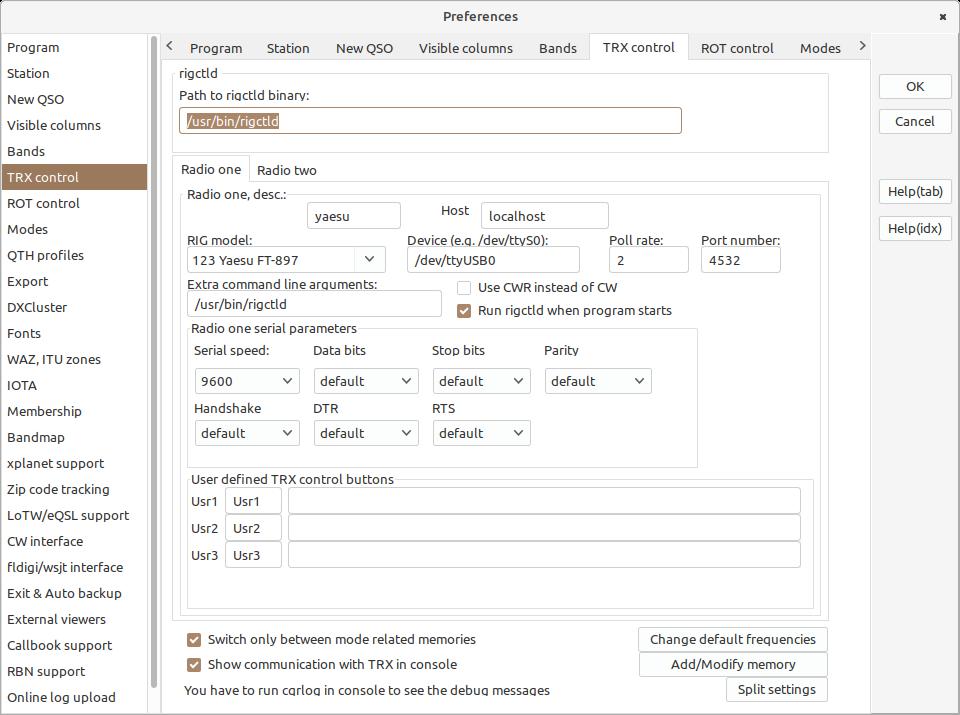Click the Radio one description field
The width and height of the screenshot is (960, 715).
pos(353,216)
